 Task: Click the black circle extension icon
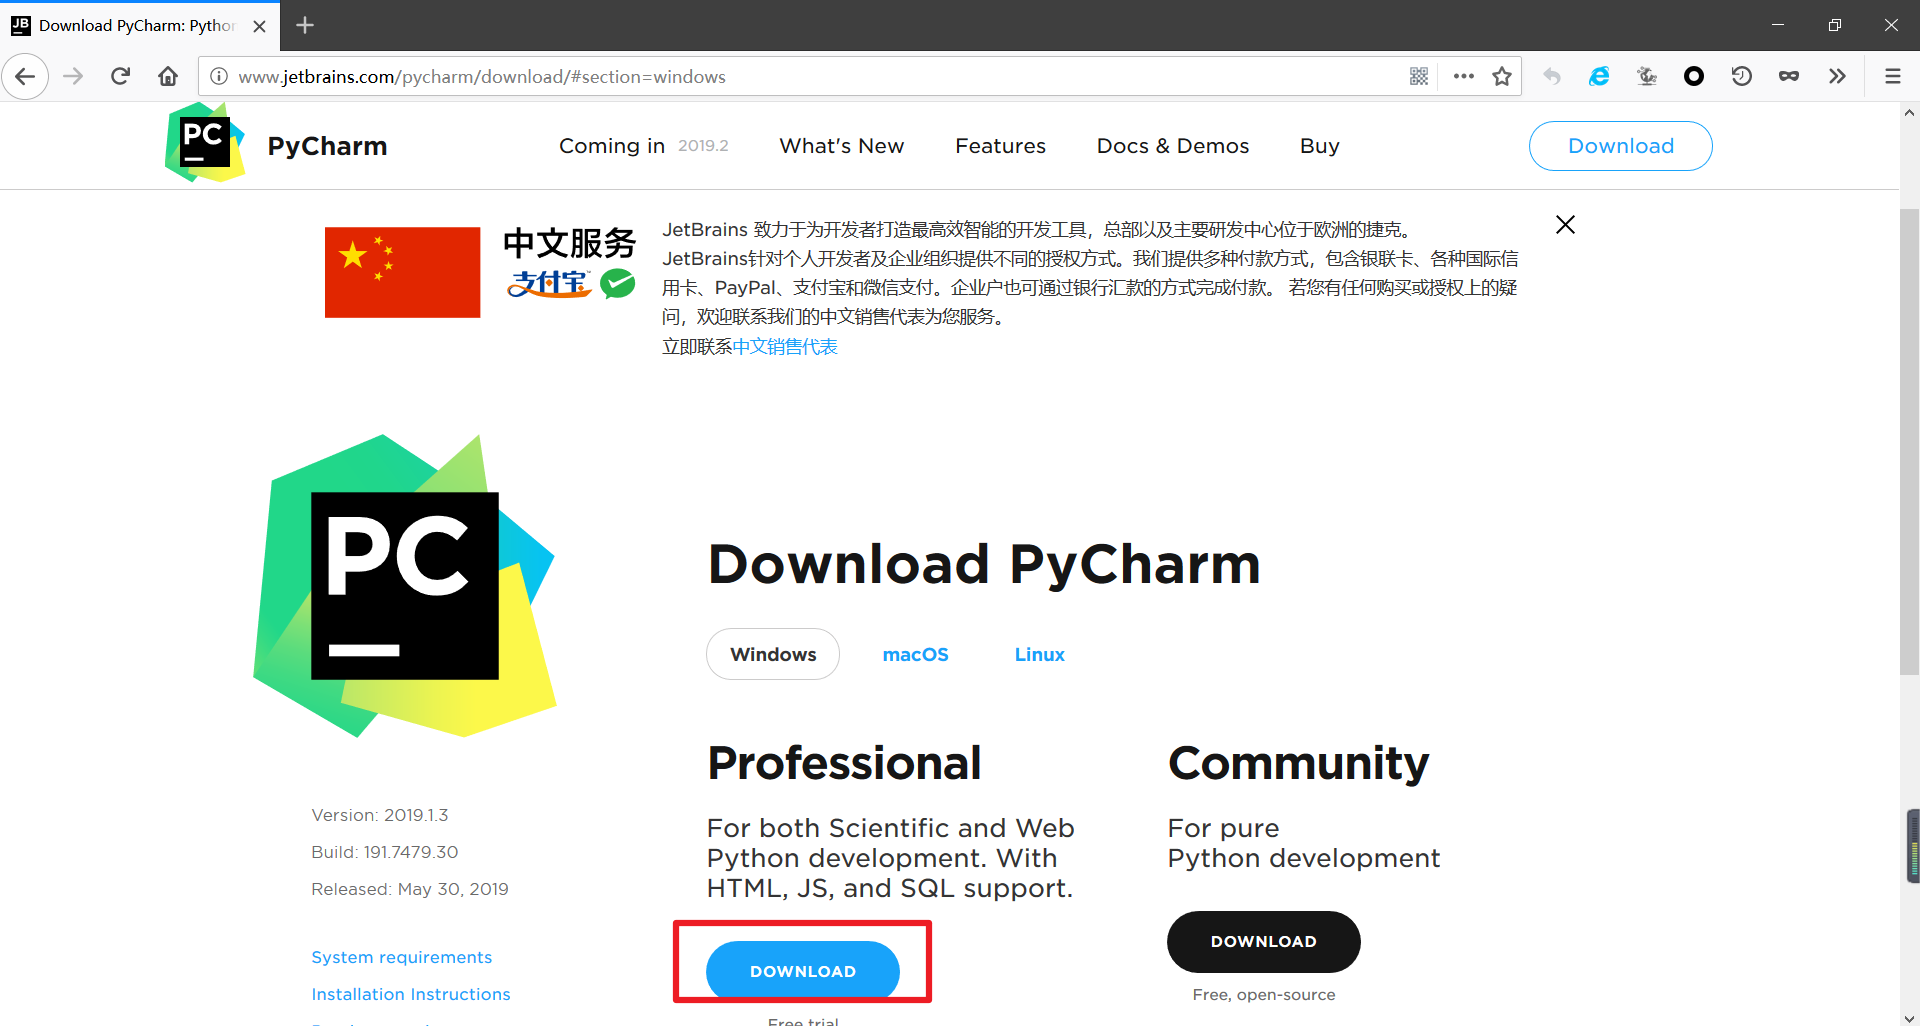(1694, 77)
